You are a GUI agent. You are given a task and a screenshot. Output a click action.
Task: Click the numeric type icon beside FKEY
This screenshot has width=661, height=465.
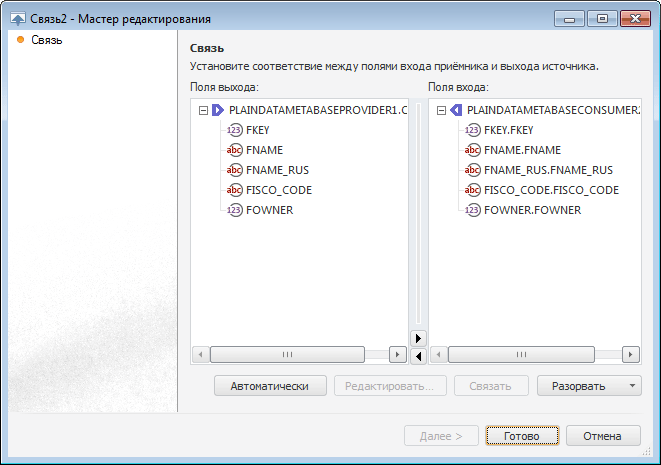pyautogui.click(x=235, y=130)
